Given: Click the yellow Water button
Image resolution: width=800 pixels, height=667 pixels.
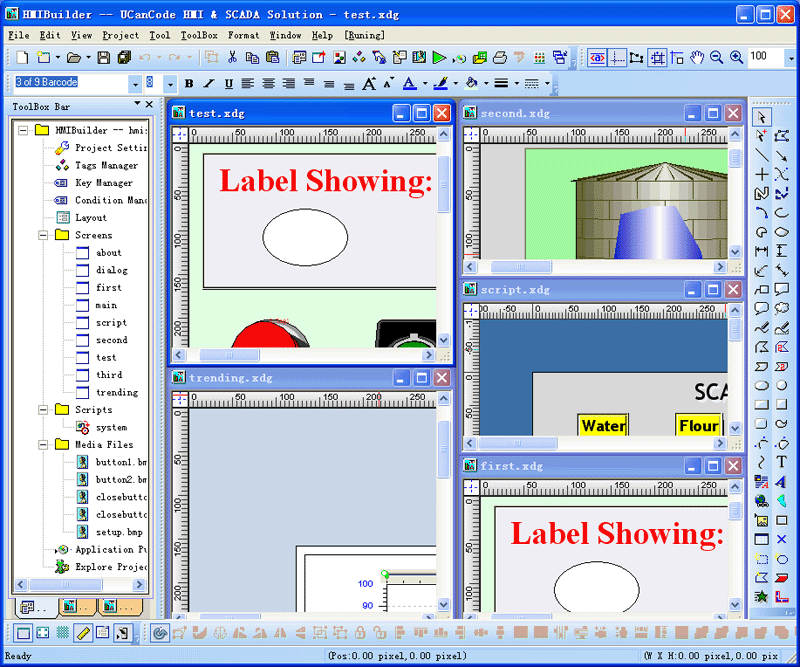Looking at the screenshot, I should coord(603,425).
